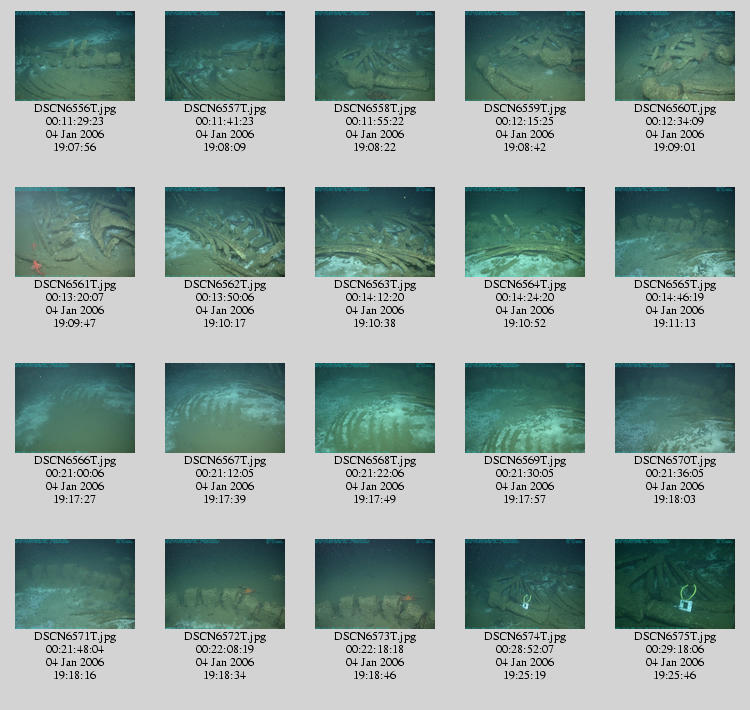The height and width of the screenshot is (710, 750).
Task: Open thumbnail DSCN6574T.jpg with marker
Action: [525, 584]
